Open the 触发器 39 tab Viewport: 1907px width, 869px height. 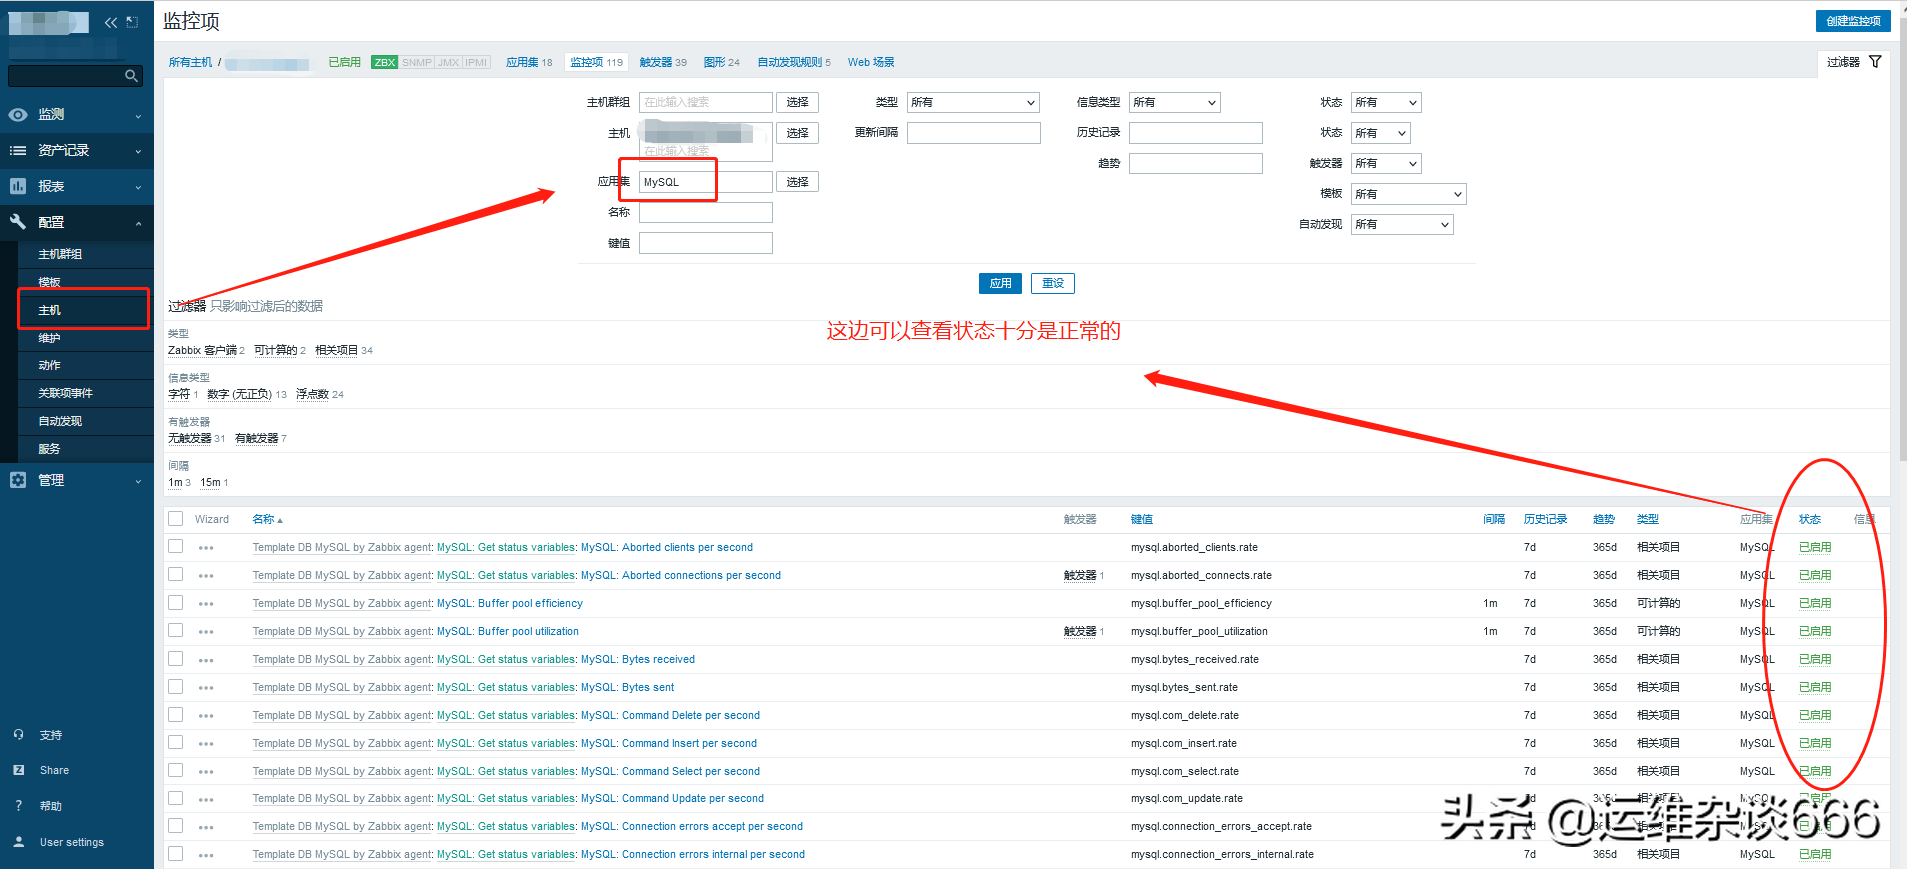pos(663,62)
